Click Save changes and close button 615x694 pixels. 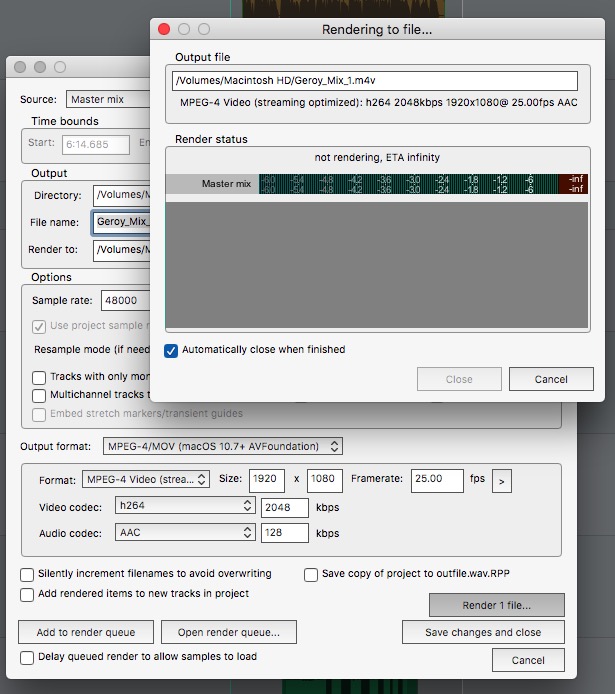[x=483, y=632]
